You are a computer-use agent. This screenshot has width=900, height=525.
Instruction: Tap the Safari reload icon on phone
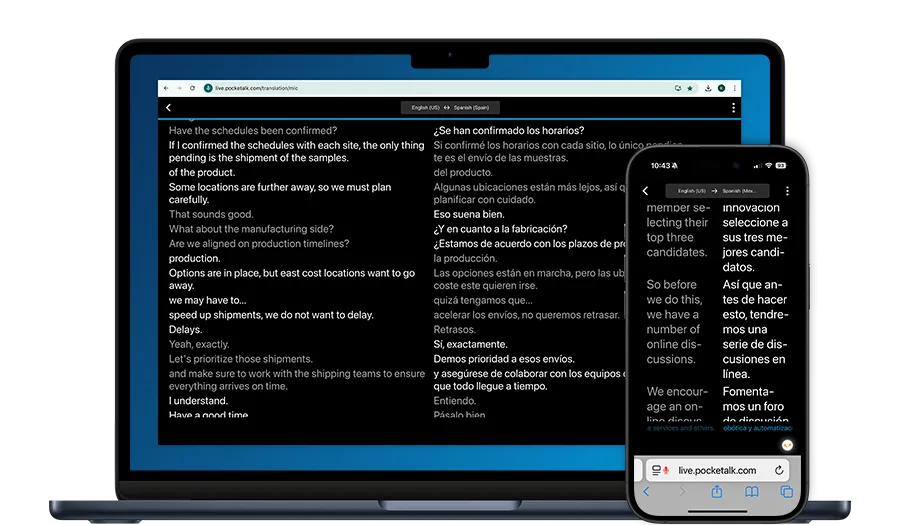(x=779, y=470)
